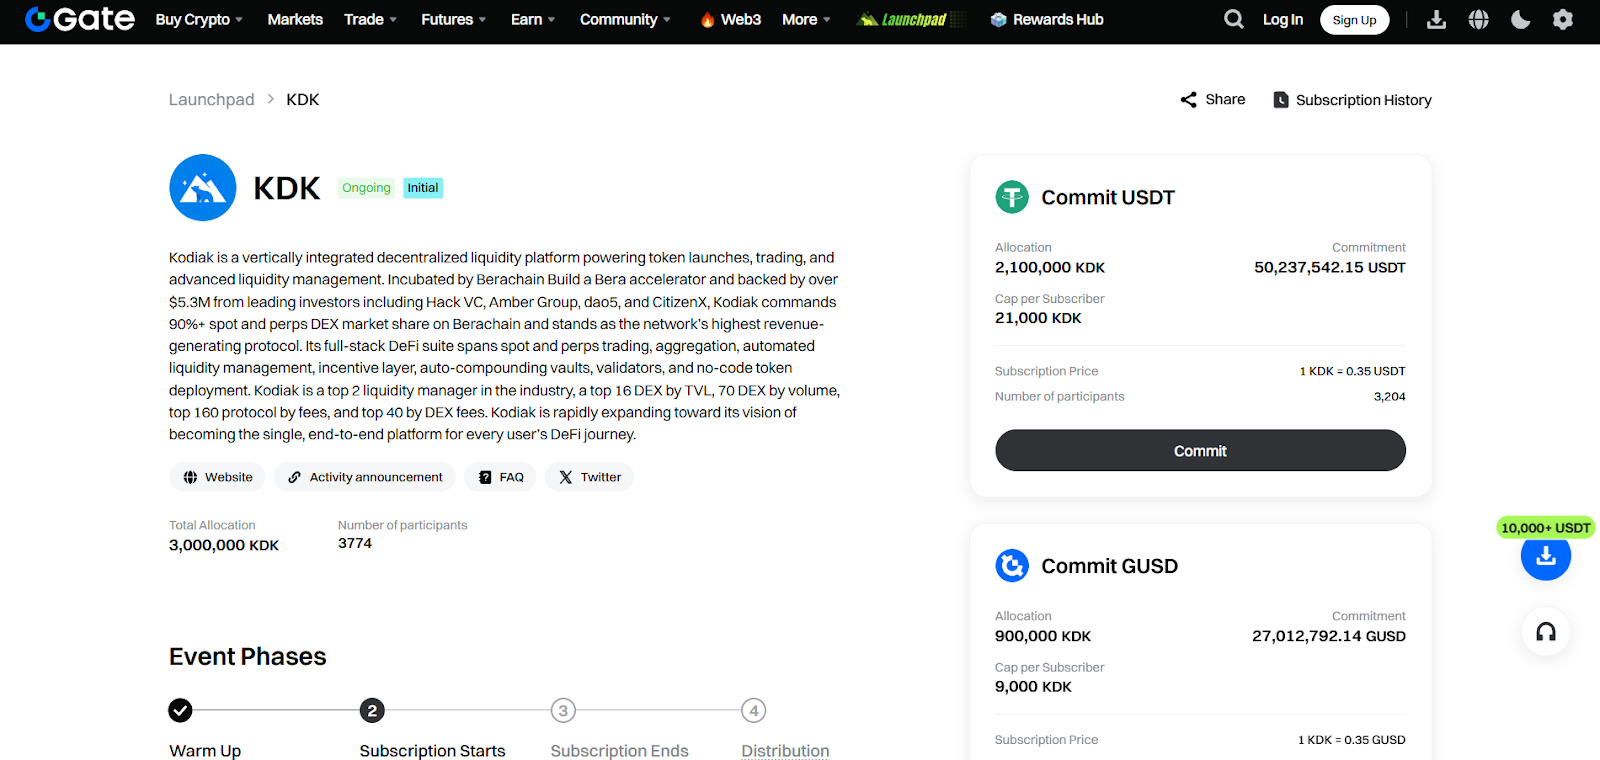1600x760 pixels.
Task: Click the Web3 flame icon
Action: [x=707, y=19]
